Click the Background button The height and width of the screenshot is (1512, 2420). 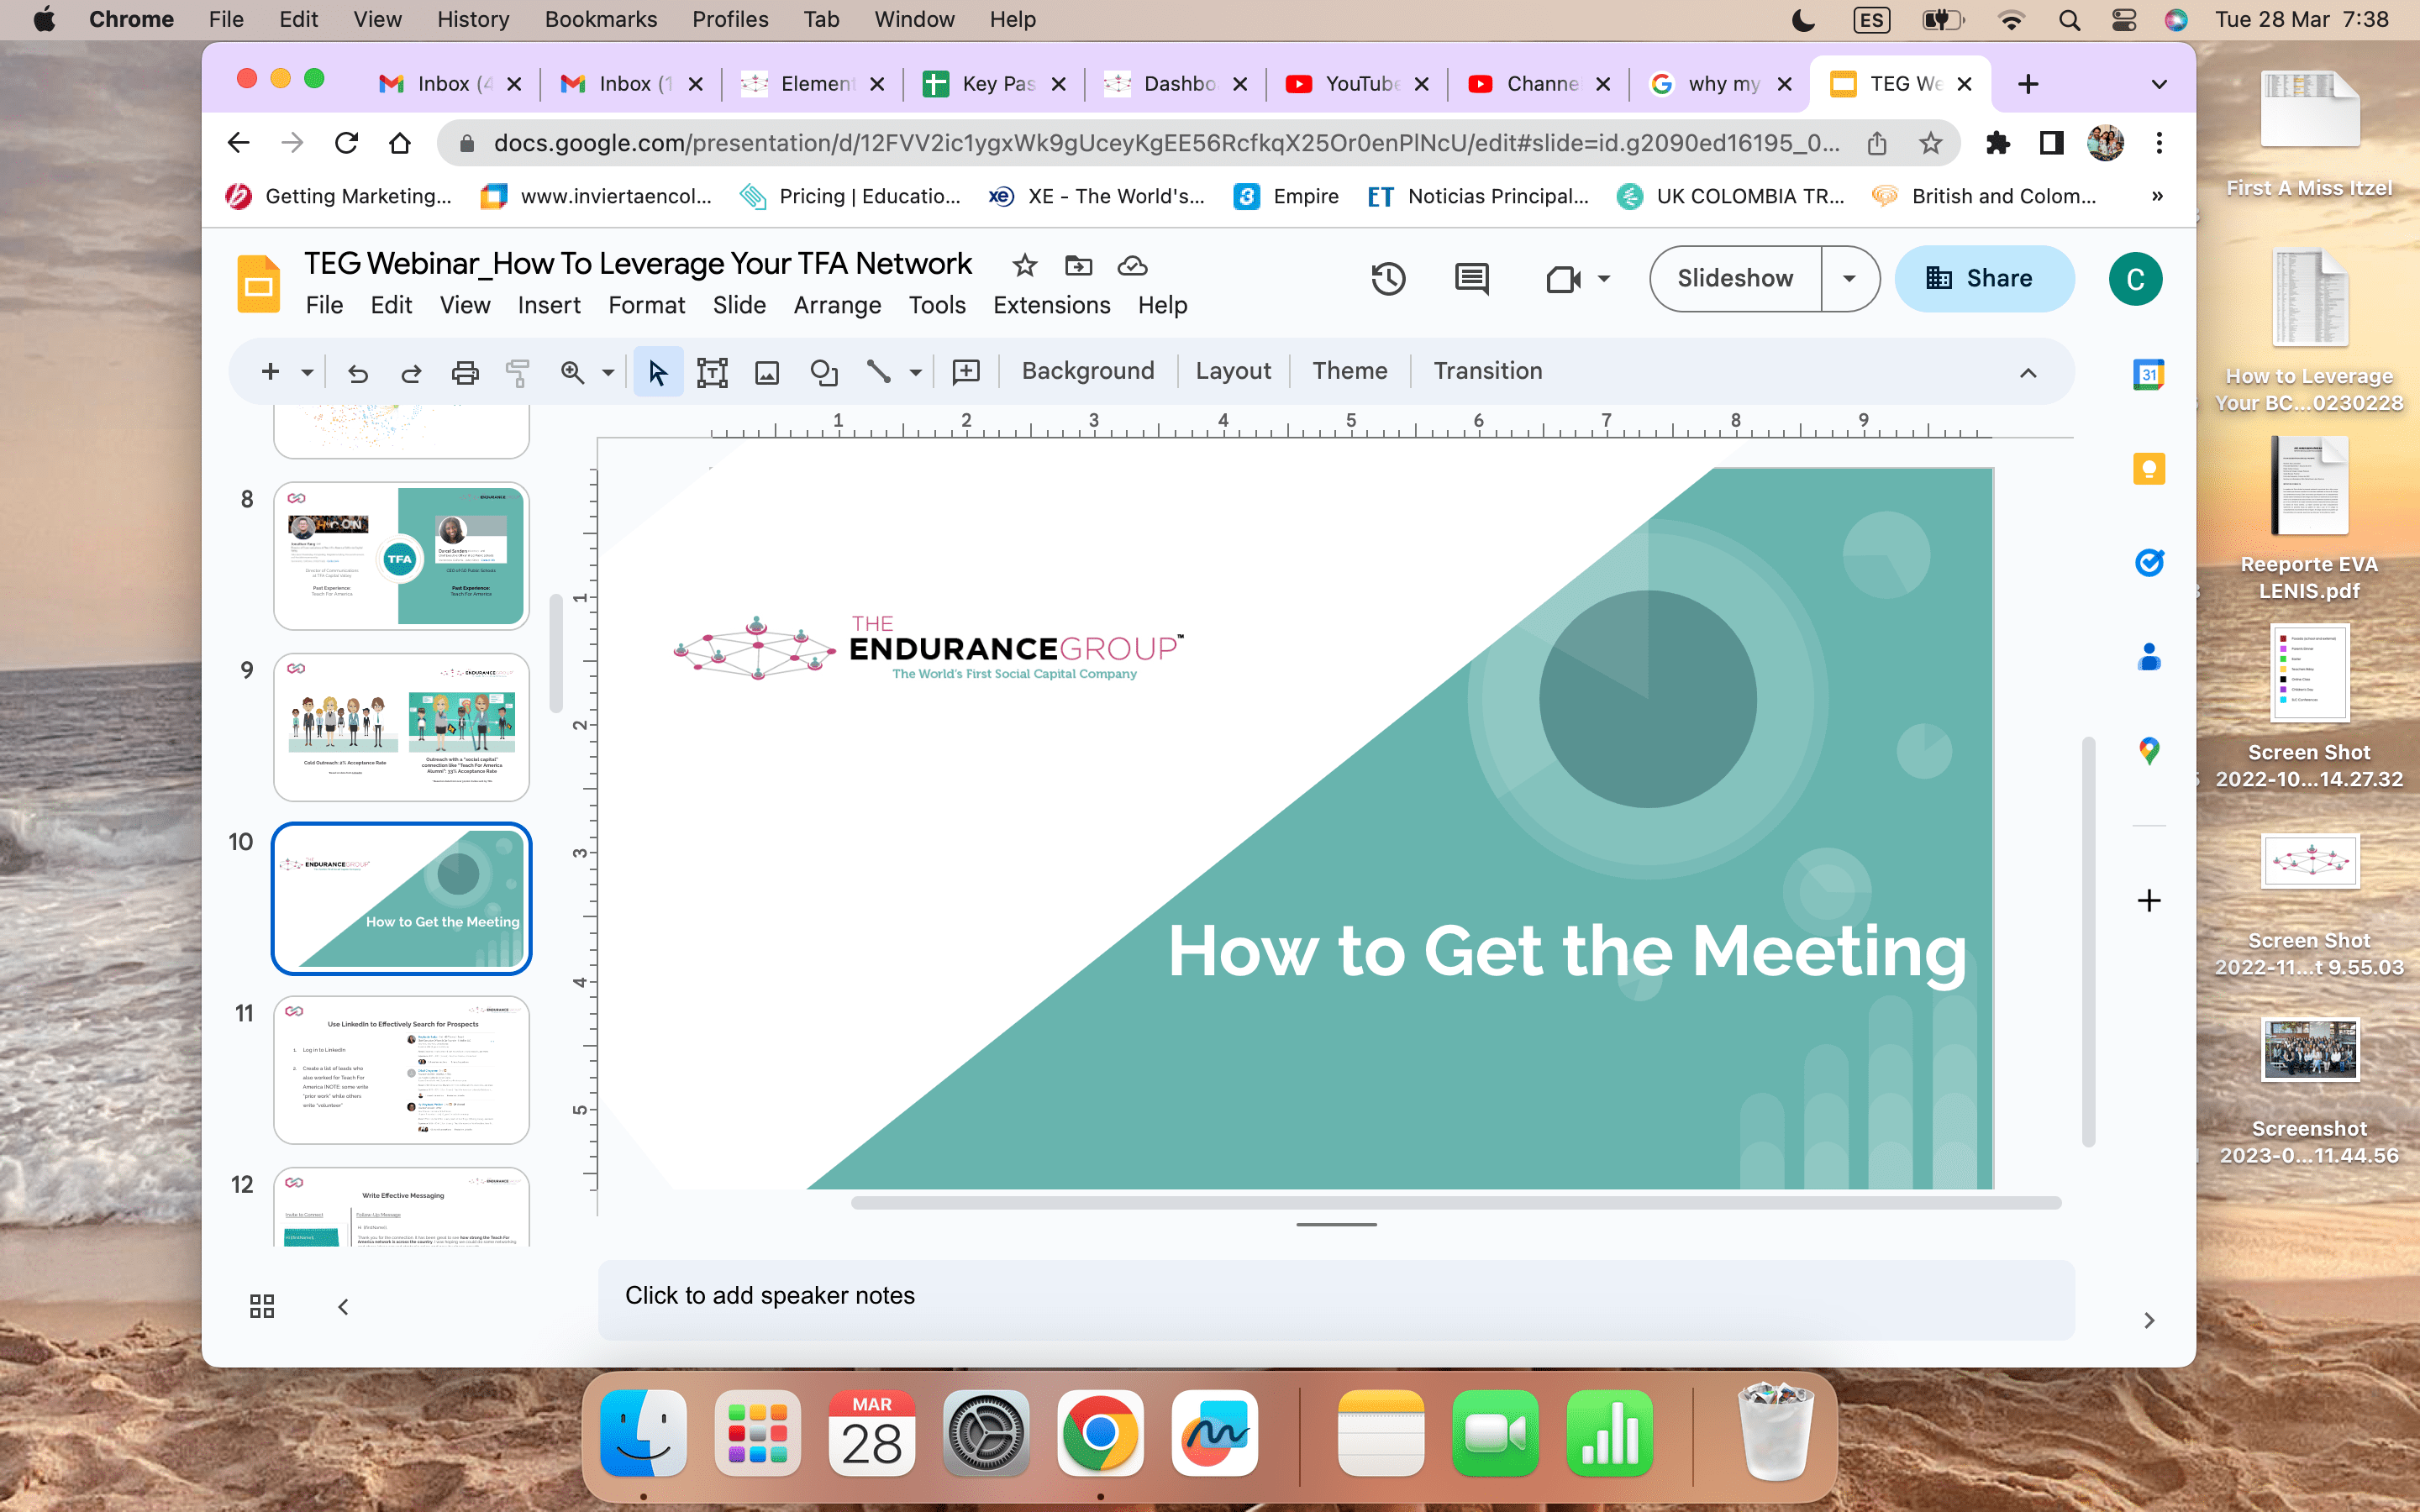[1088, 371]
